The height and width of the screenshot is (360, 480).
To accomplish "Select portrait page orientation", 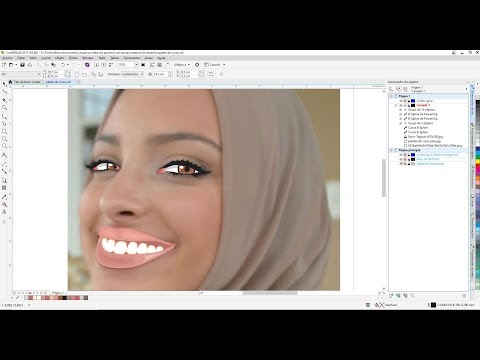I will click(x=77, y=74).
